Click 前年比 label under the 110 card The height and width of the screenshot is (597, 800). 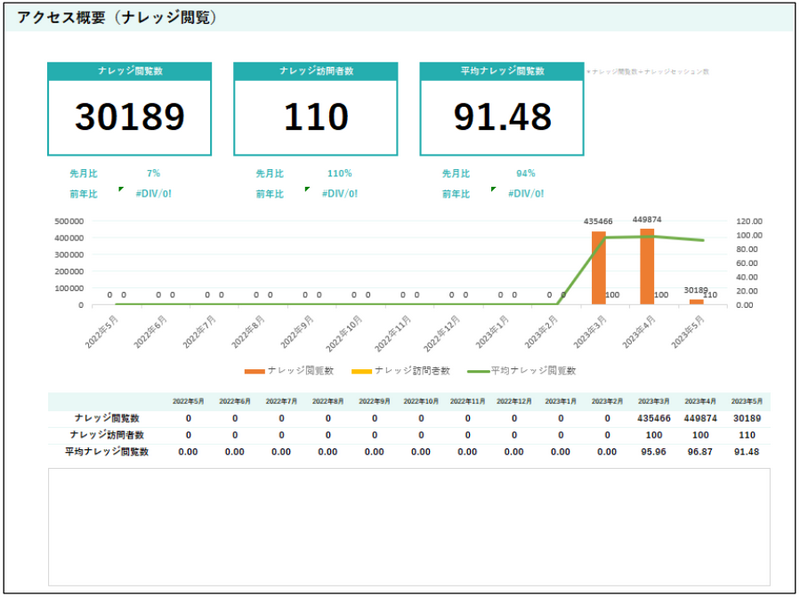click(270, 194)
